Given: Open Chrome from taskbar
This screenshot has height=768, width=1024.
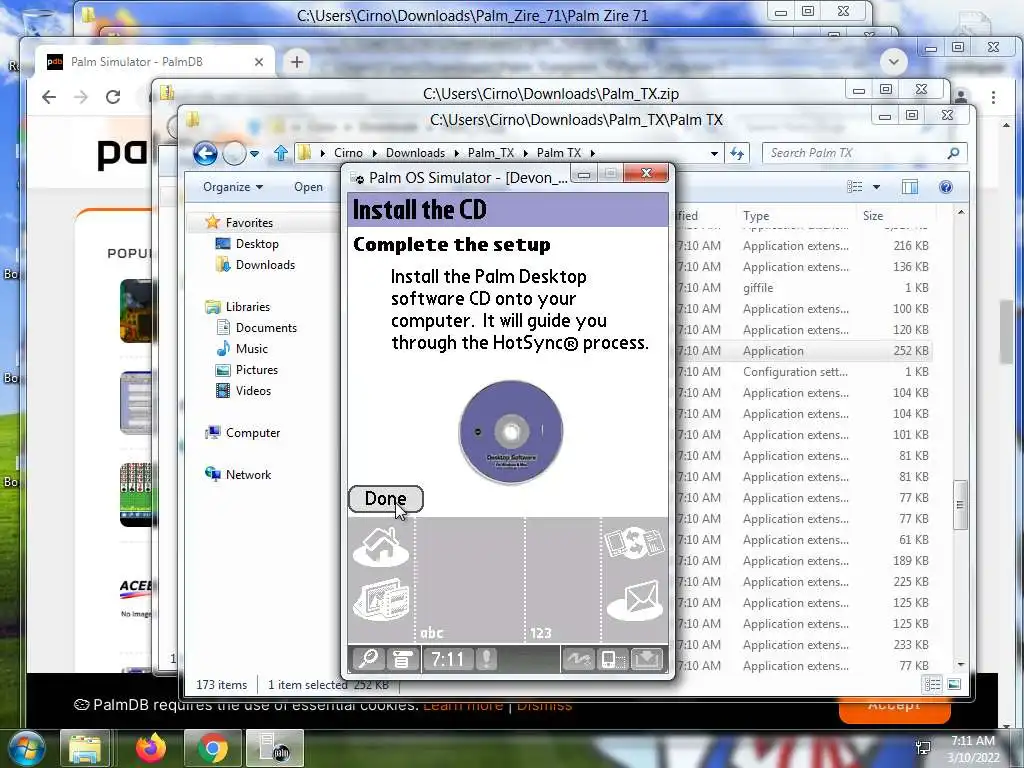Looking at the screenshot, I should coord(212,748).
